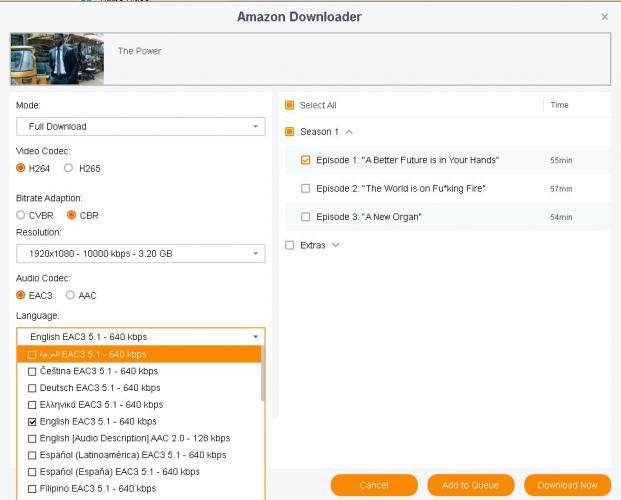Select AAC audio codec
Viewport: 621px width, 500px height.
click(x=70, y=295)
